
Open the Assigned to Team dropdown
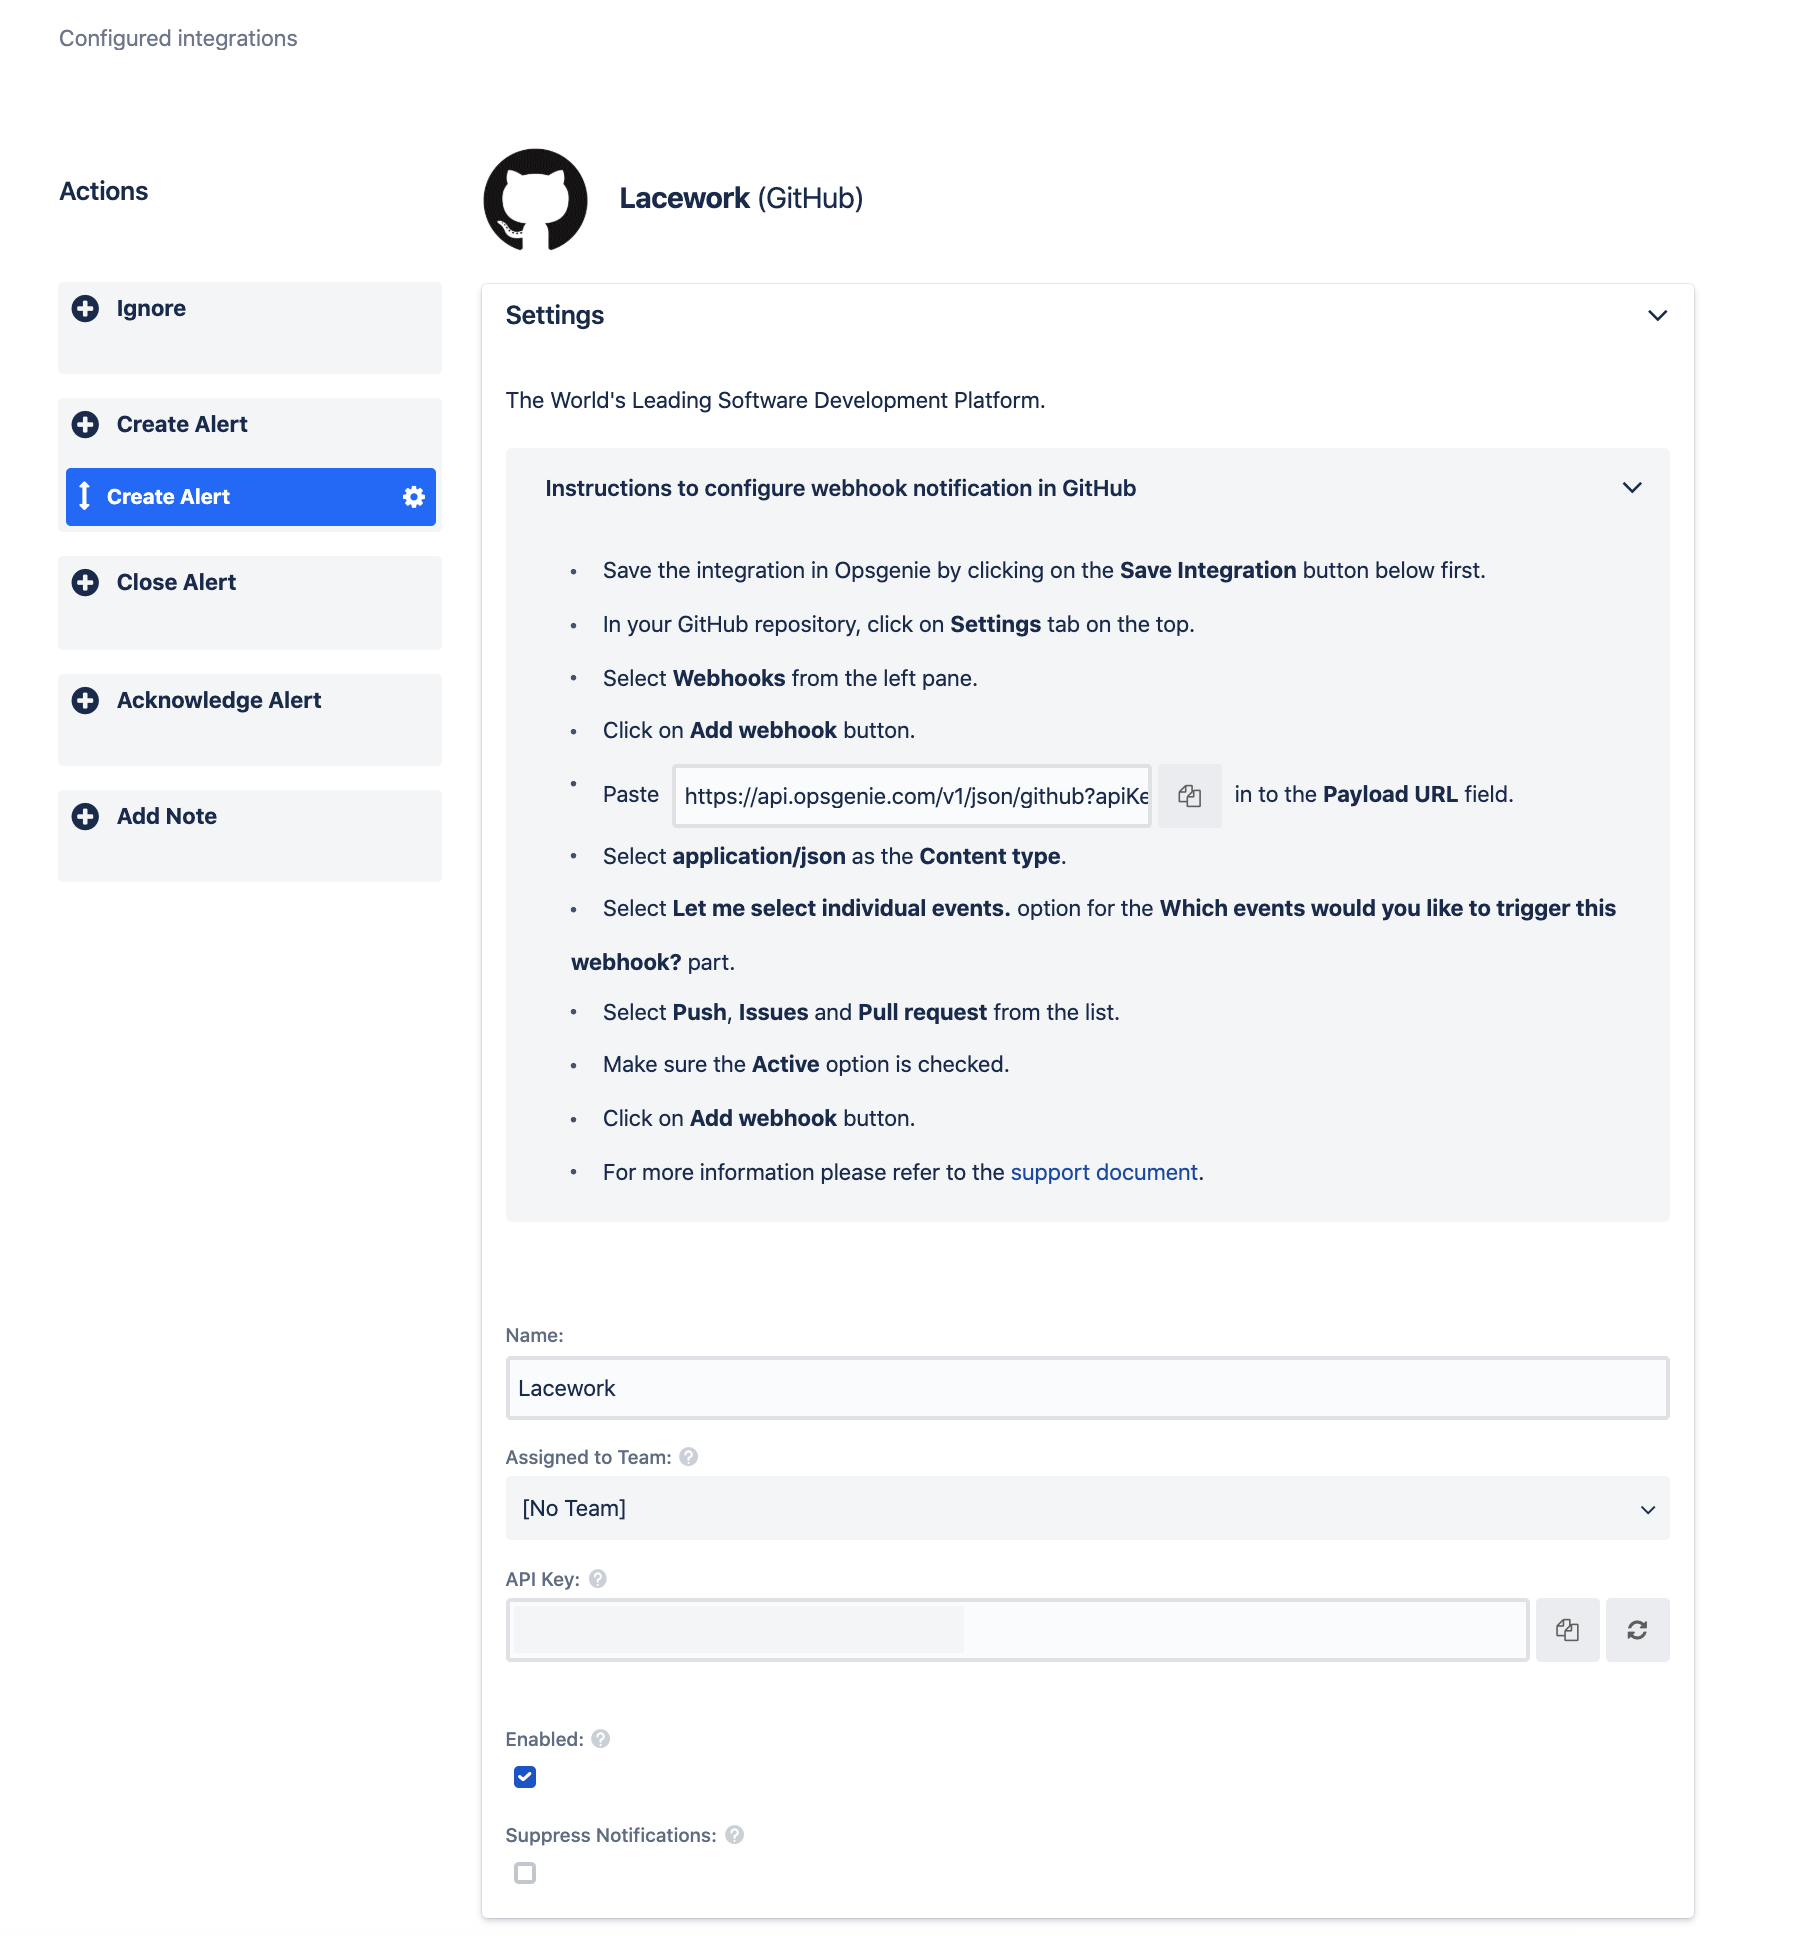(x=1086, y=1508)
